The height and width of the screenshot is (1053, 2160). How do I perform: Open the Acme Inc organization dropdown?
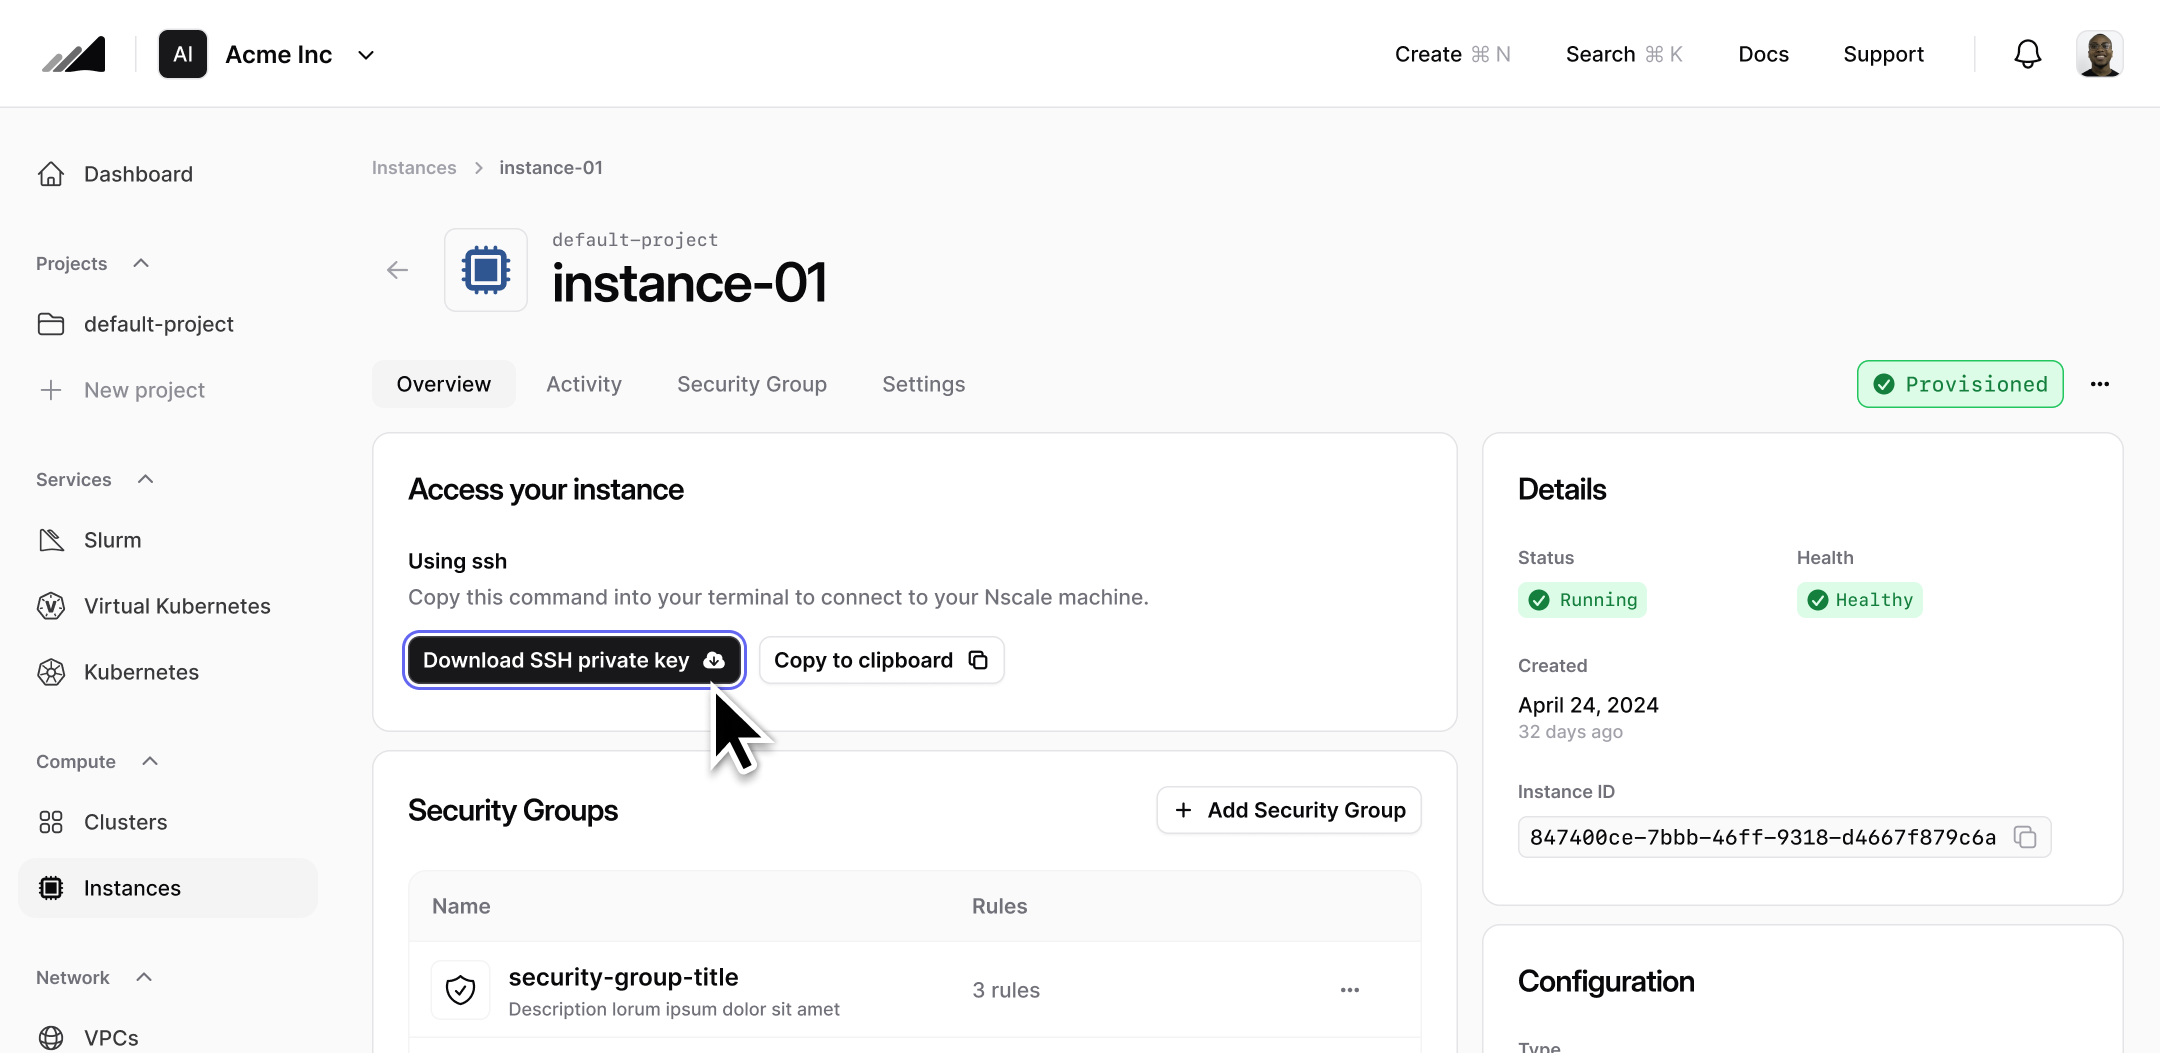pos(366,55)
